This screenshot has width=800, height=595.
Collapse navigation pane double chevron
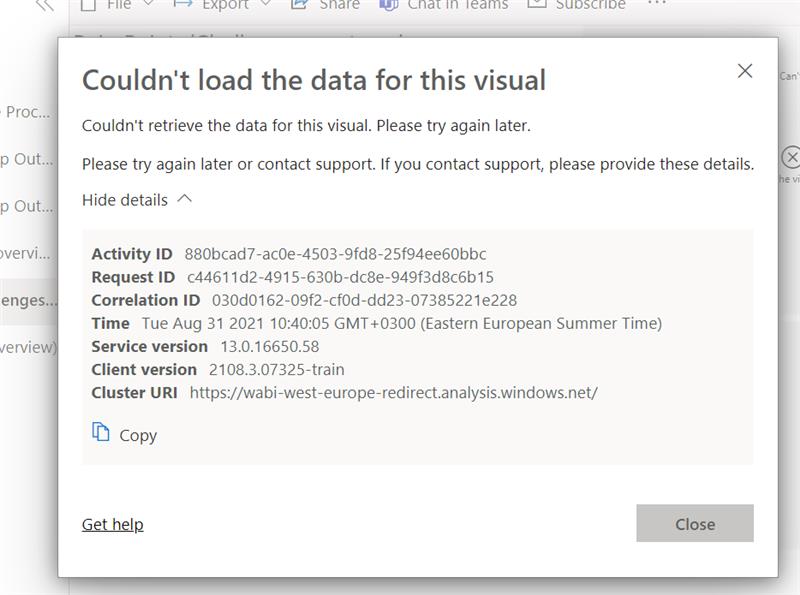(x=45, y=5)
